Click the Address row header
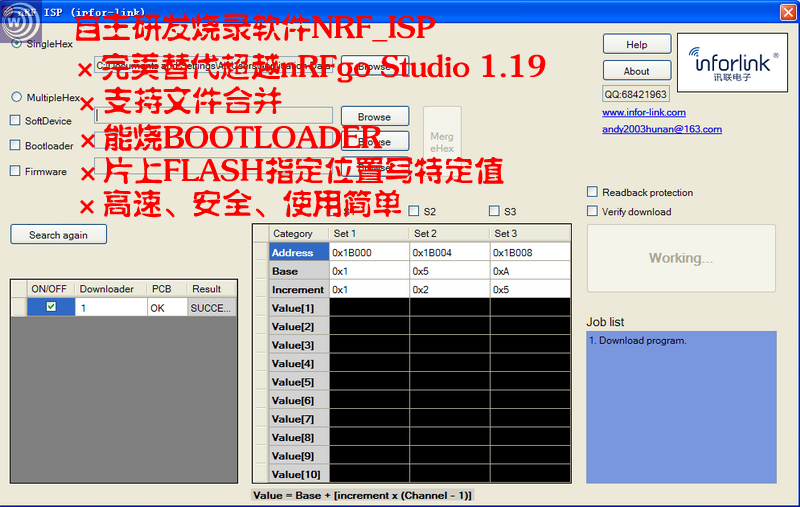This screenshot has width=800, height=507. point(299,252)
